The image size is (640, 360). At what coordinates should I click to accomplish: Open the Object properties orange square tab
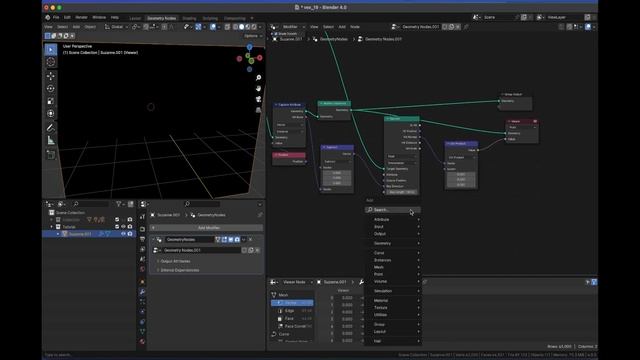coord(142,282)
